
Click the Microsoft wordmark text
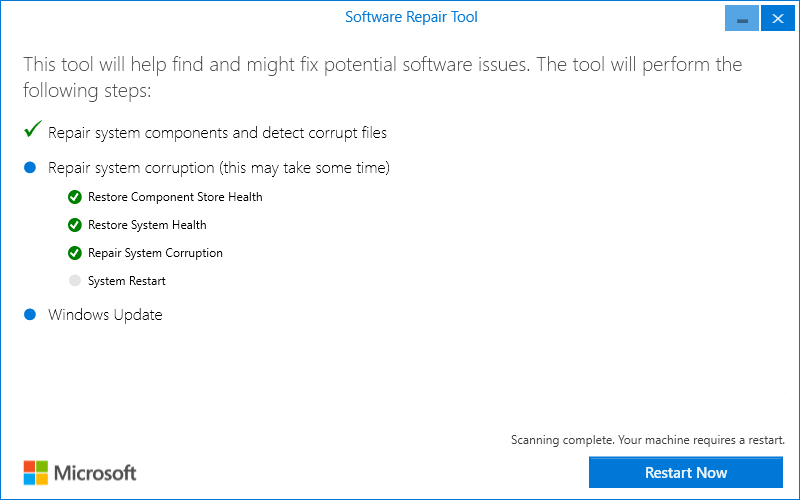pyautogui.click(x=95, y=472)
